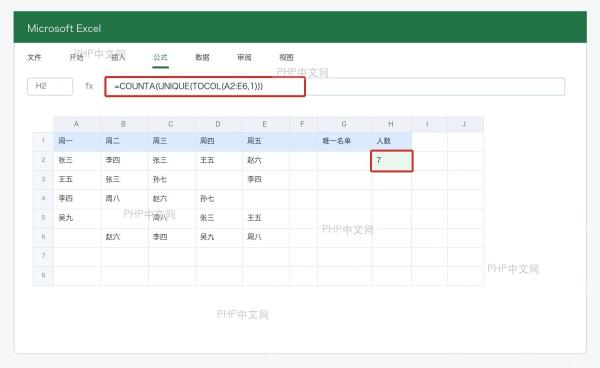Click the fx insert function icon
Image resolution: width=600 pixels, height=368 pixels.
click(89, 86)
